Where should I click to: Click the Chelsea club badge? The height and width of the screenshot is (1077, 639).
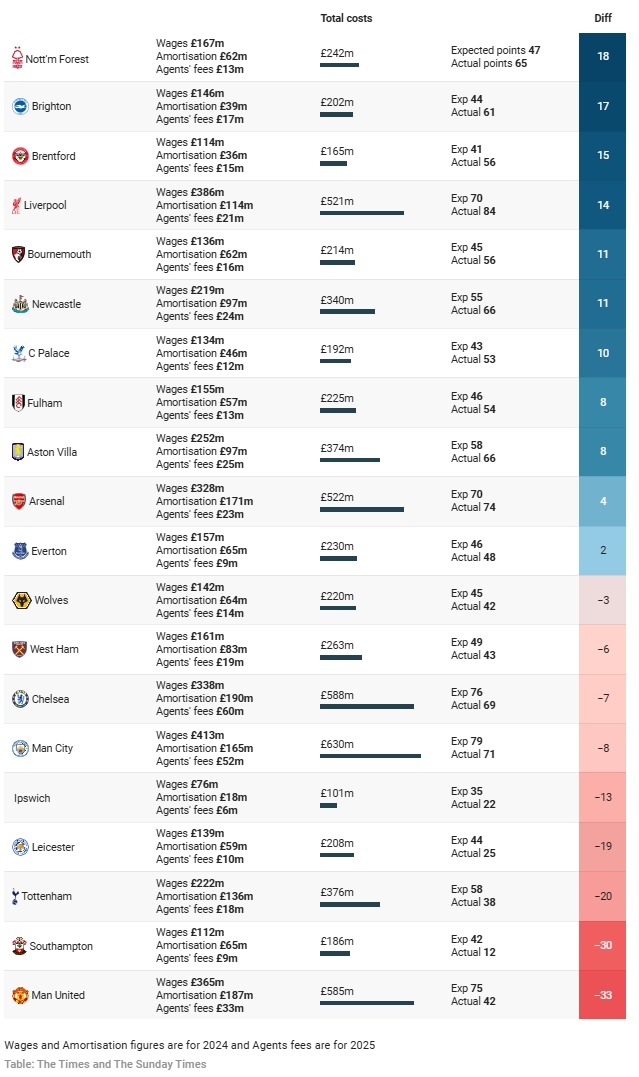[x=20, y=699]
